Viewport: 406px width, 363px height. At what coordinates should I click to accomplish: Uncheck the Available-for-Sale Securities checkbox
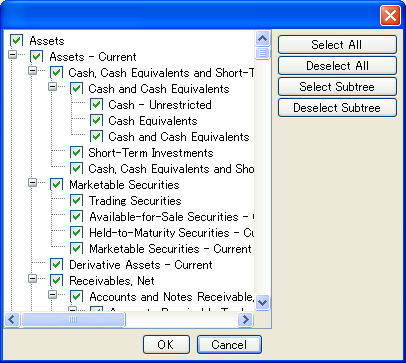click(x=76, y=216)
